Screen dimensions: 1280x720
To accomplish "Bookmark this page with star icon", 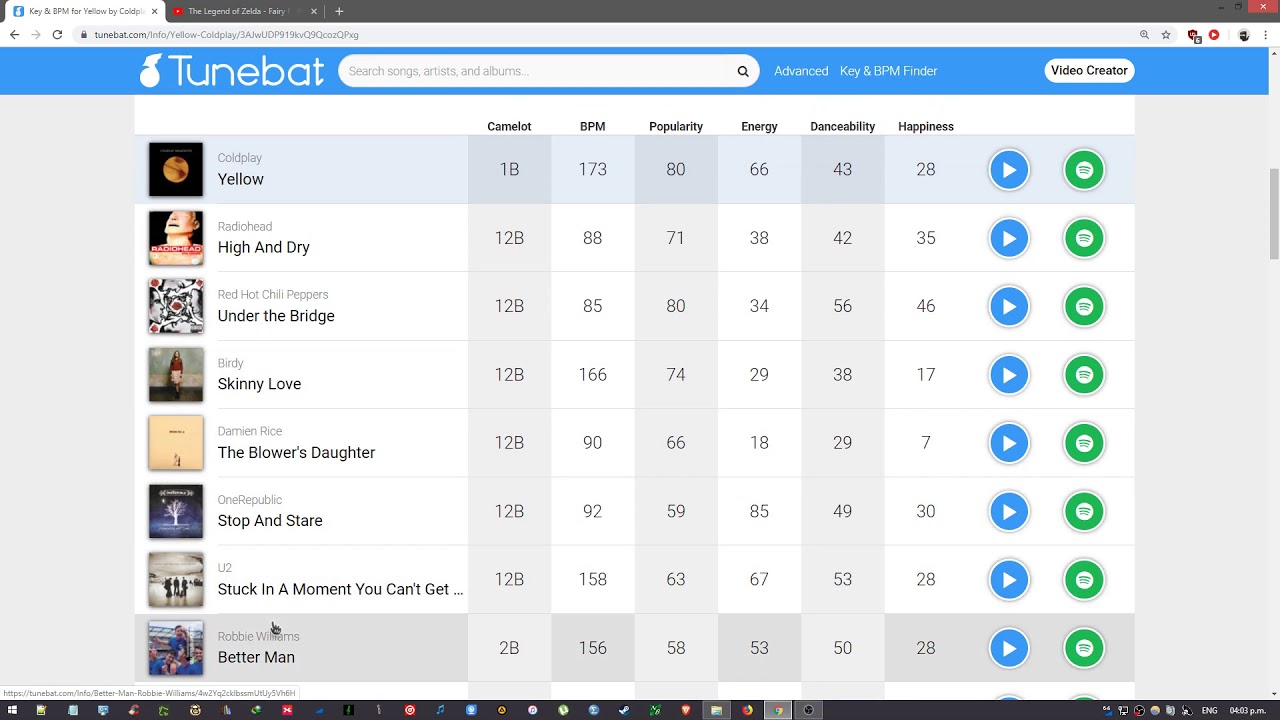I will coord(1166,34).
